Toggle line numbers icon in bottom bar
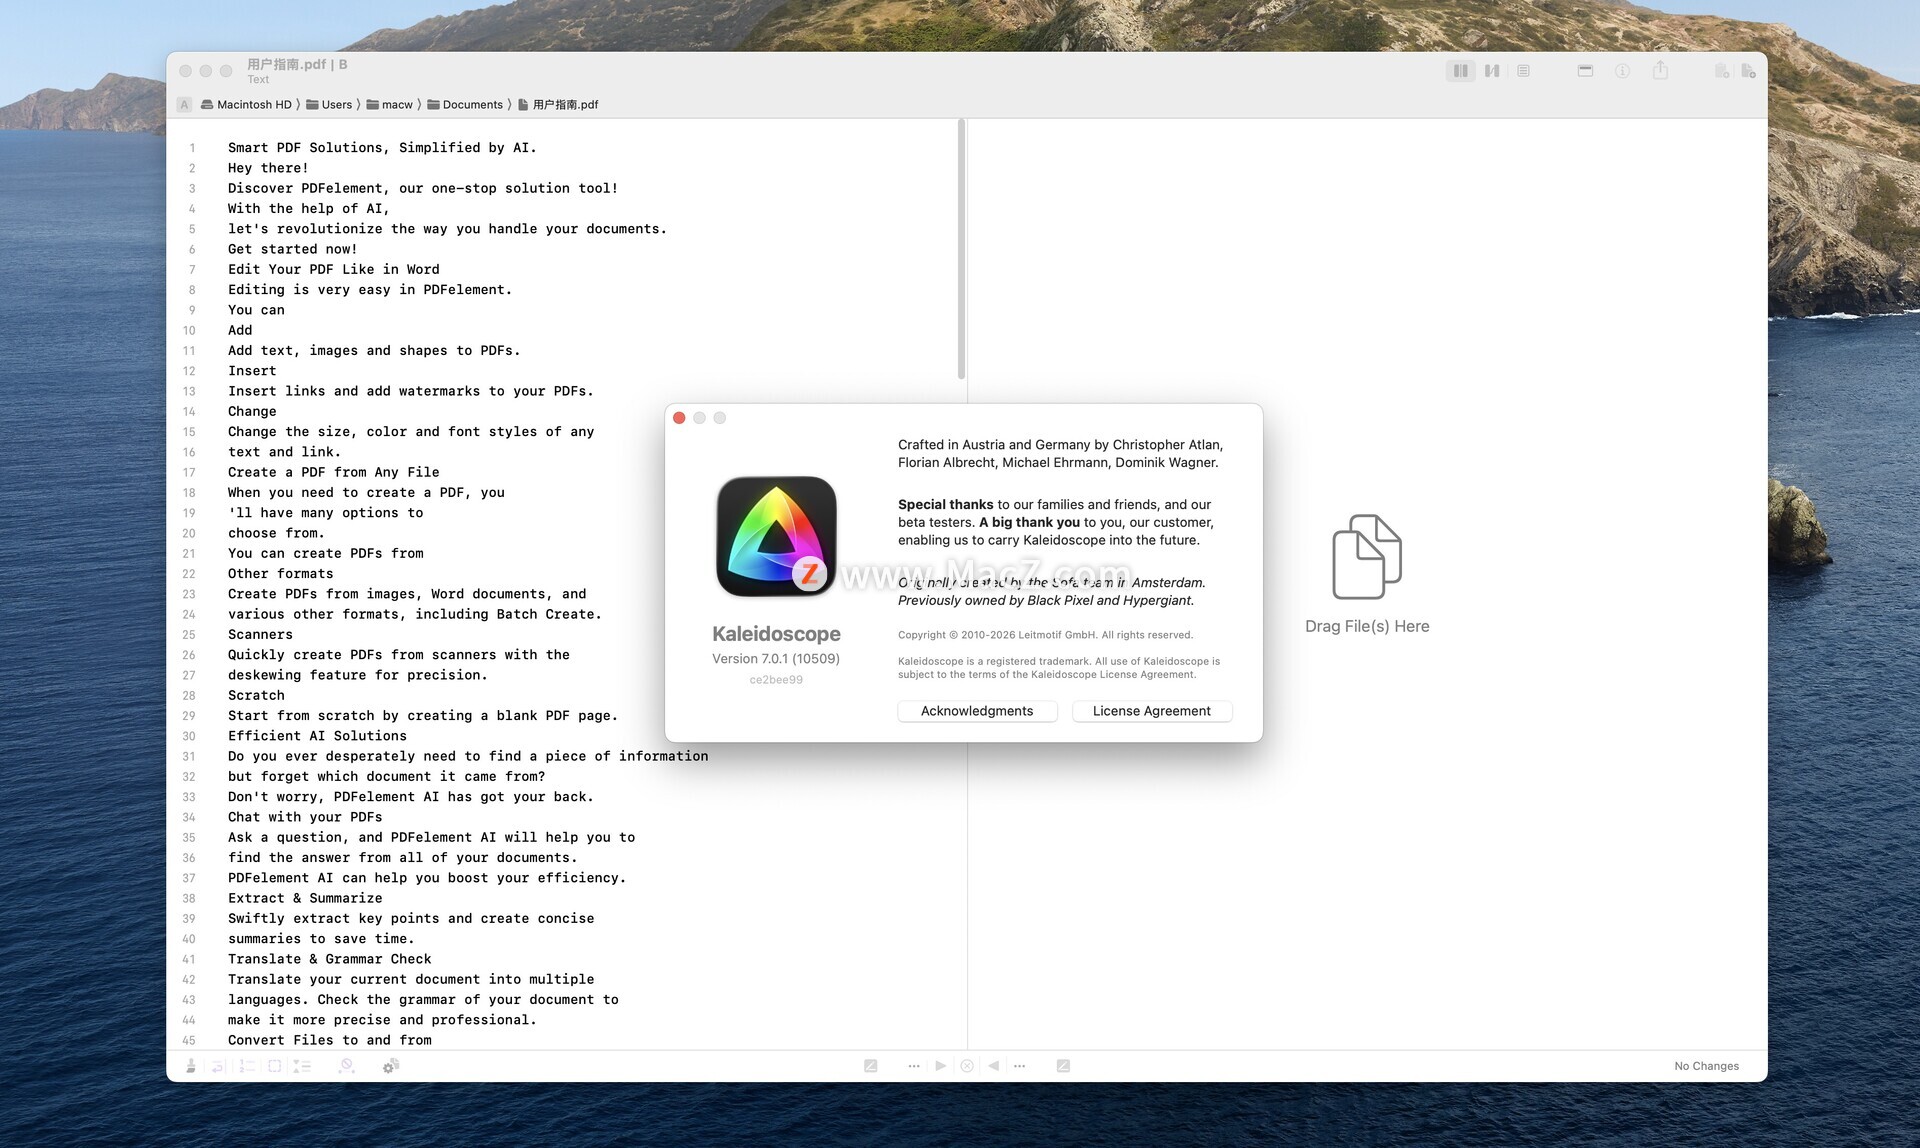This screenshot has width=1920, height=1148. click(x=247, y=1066)
